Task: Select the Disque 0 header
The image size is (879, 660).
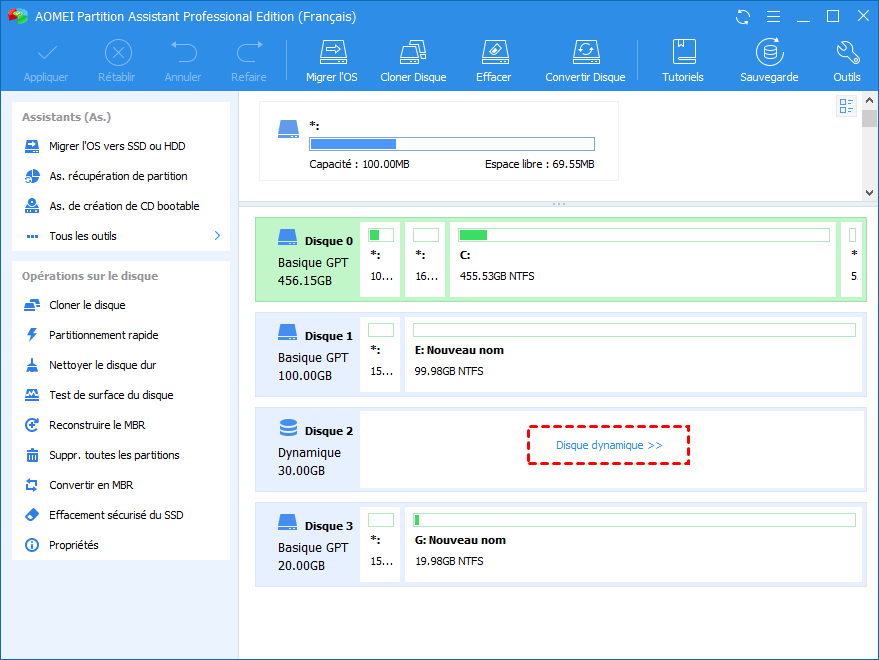Action: click(x=308, y=260)
